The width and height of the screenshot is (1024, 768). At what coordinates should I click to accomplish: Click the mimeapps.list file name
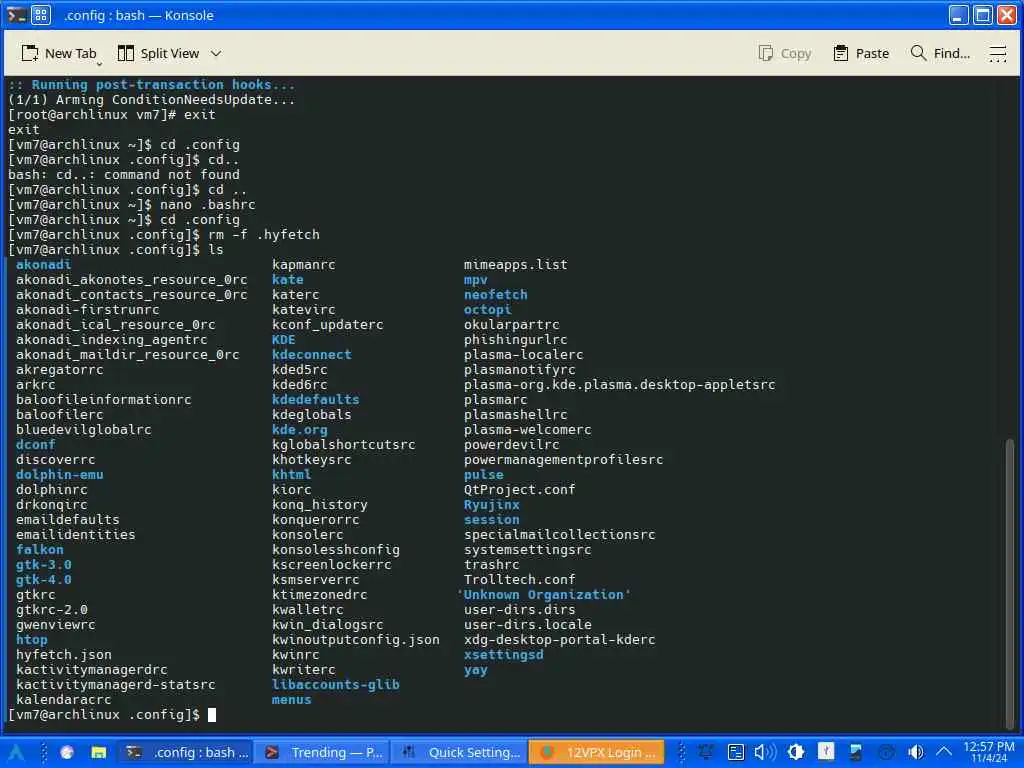click(515, 264)
